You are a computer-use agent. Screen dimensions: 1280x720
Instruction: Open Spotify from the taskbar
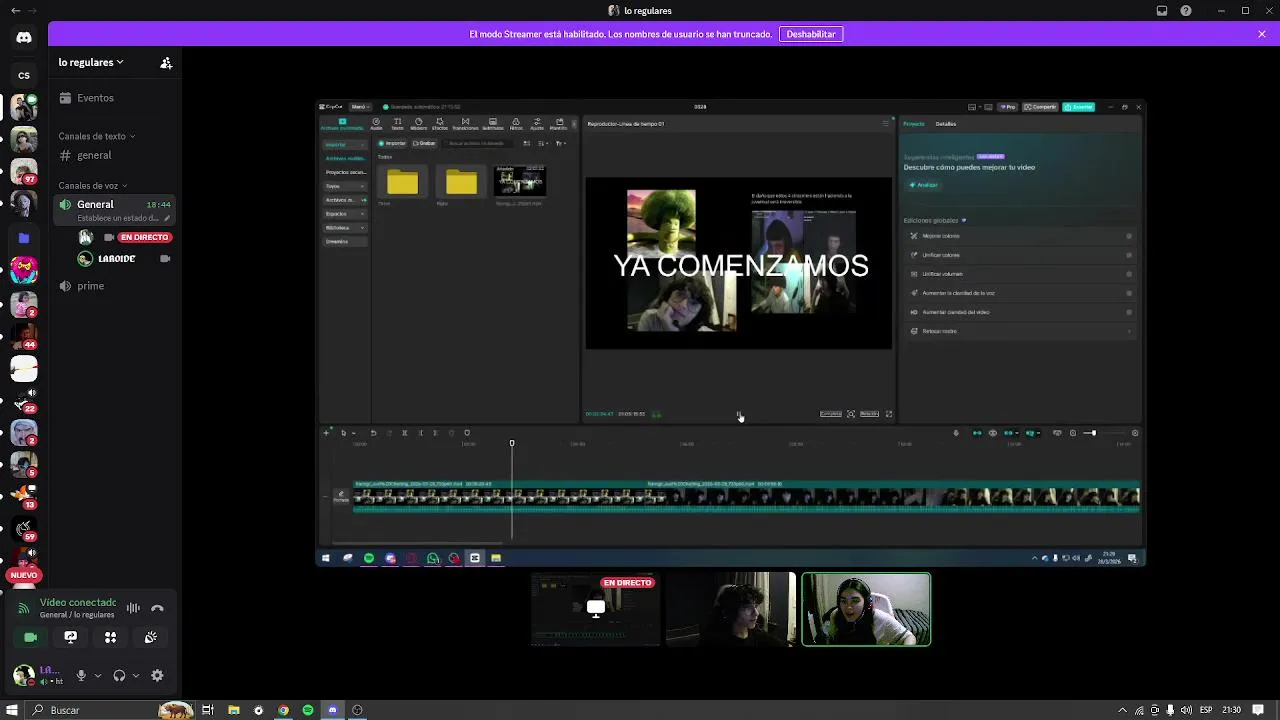pos(307,710)
